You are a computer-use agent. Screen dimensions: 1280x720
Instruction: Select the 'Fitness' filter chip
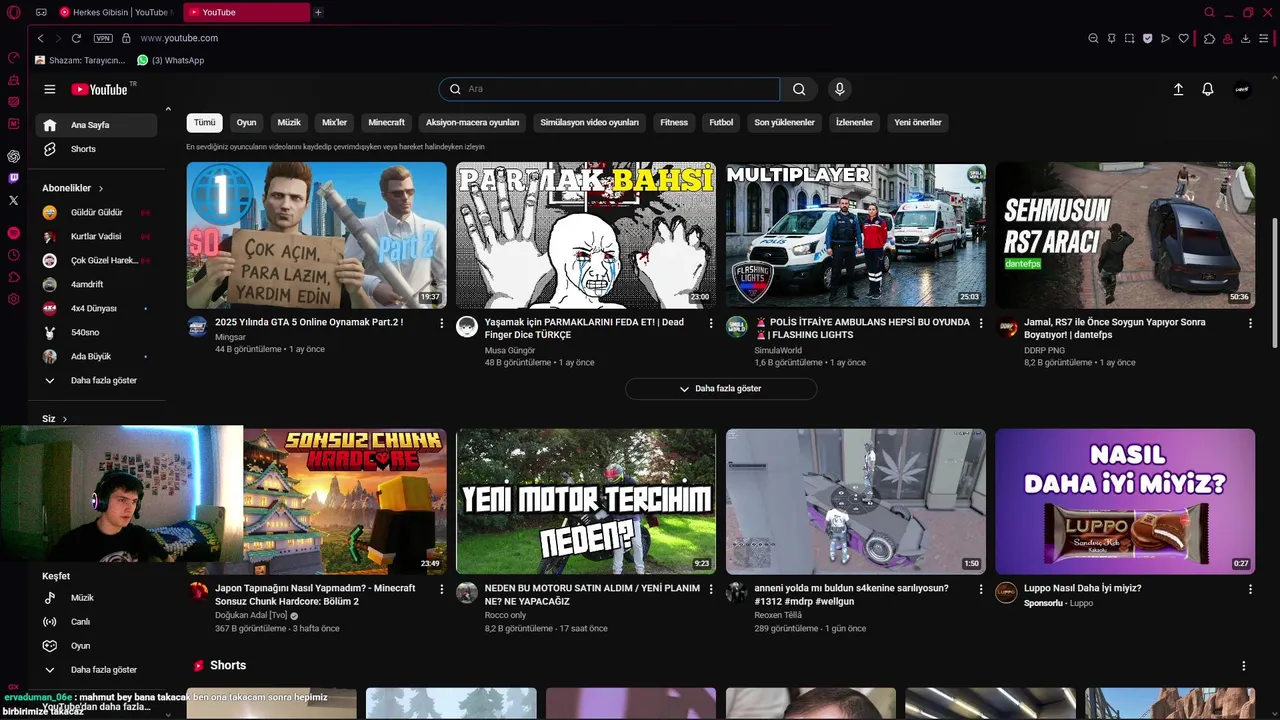click(674, 122)
